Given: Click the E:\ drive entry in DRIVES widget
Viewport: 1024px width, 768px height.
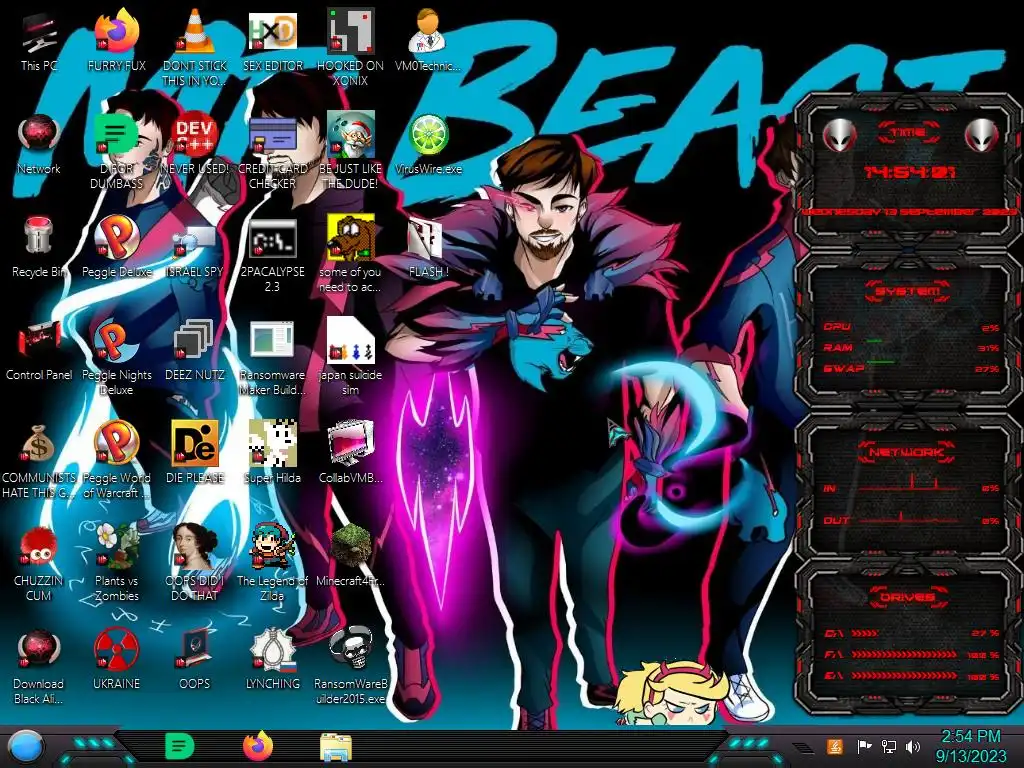Looking at the screenshot, I should coord(911,676).
